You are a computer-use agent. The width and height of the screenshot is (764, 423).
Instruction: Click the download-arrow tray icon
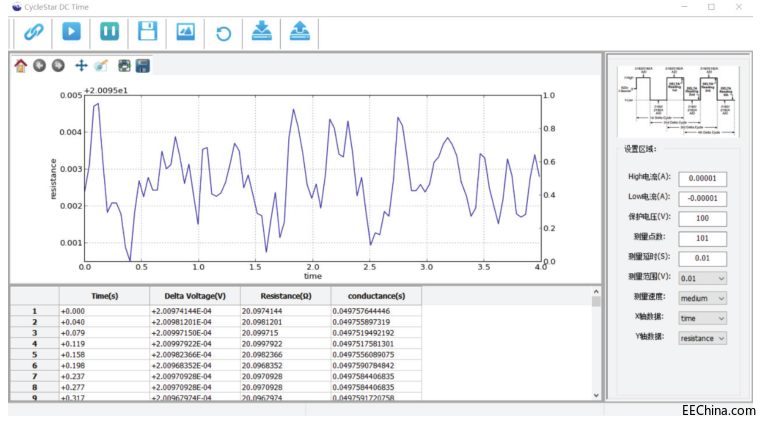coord(262,31)
